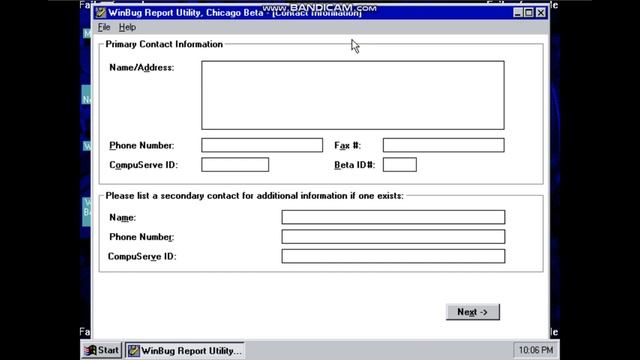
Task: Open the Help menu
Action: (127, 27)
